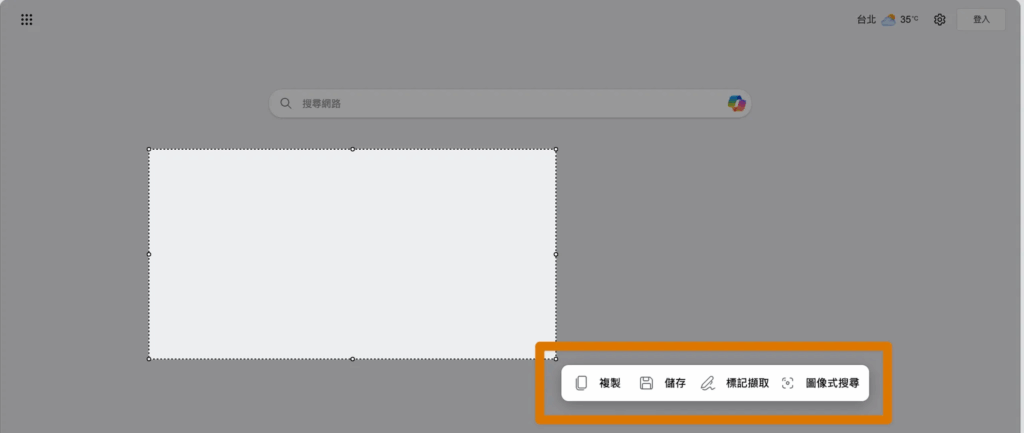This screenshot has width=1024, height=433.
Task: Click the magnifier icon in search box
Action: [285, 103]
